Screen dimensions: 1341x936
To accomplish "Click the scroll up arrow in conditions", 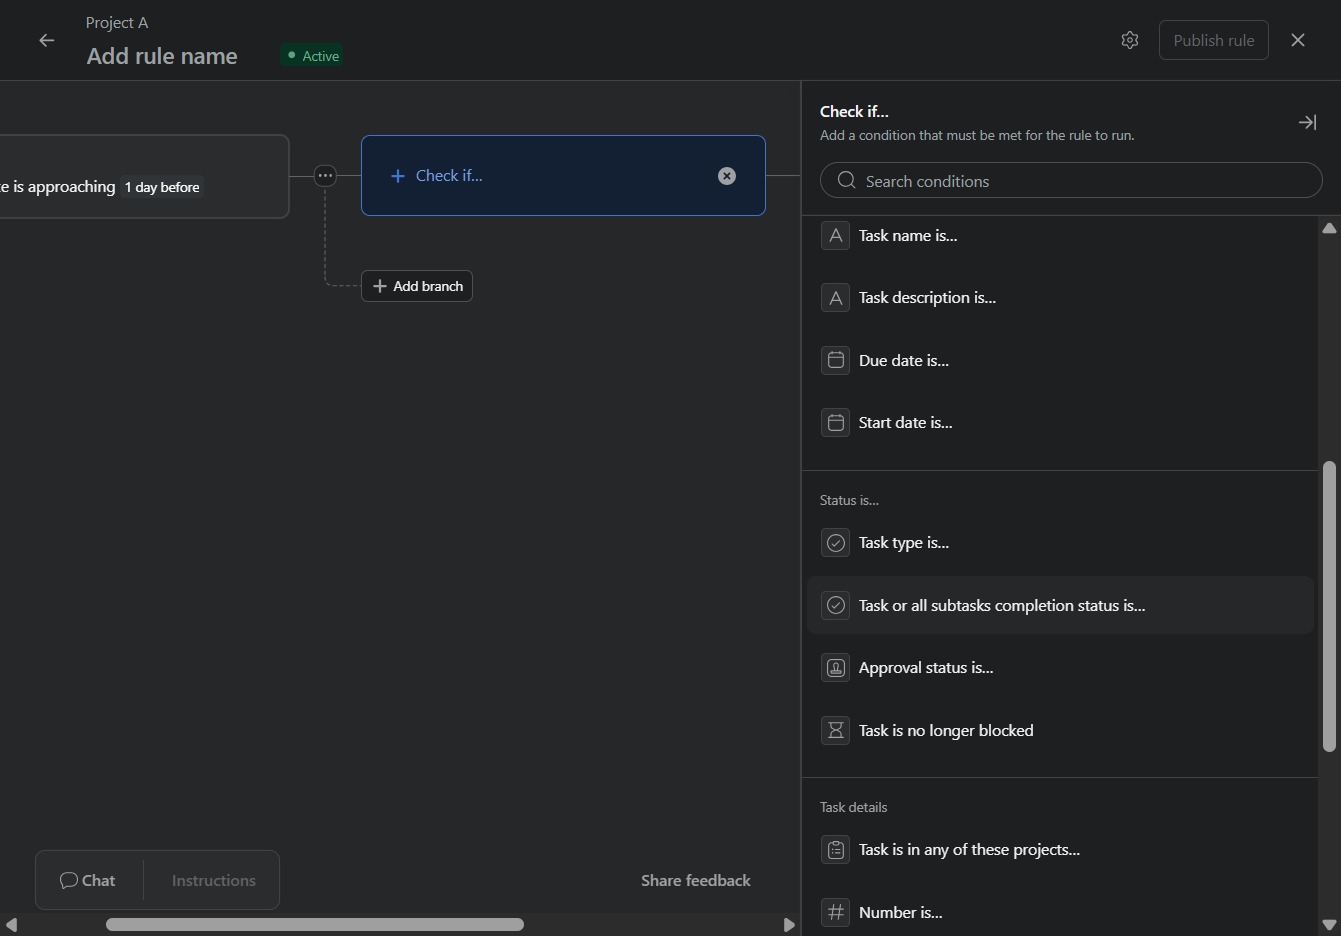I will point(1329,228).
